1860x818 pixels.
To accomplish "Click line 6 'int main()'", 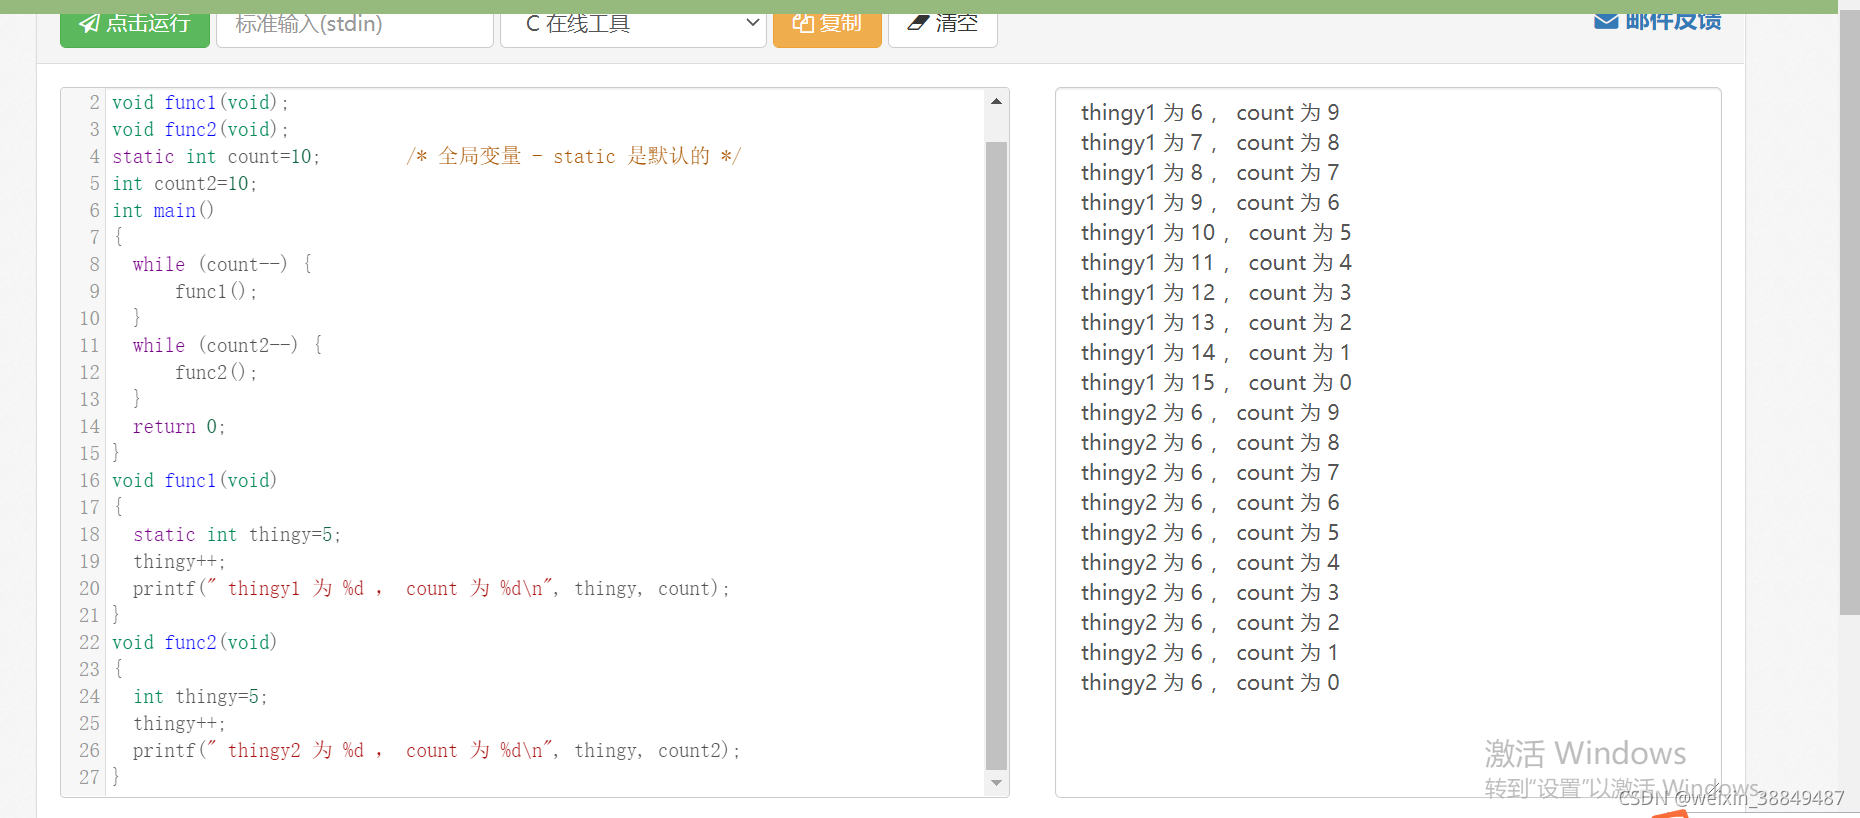I will pos(163,210).
